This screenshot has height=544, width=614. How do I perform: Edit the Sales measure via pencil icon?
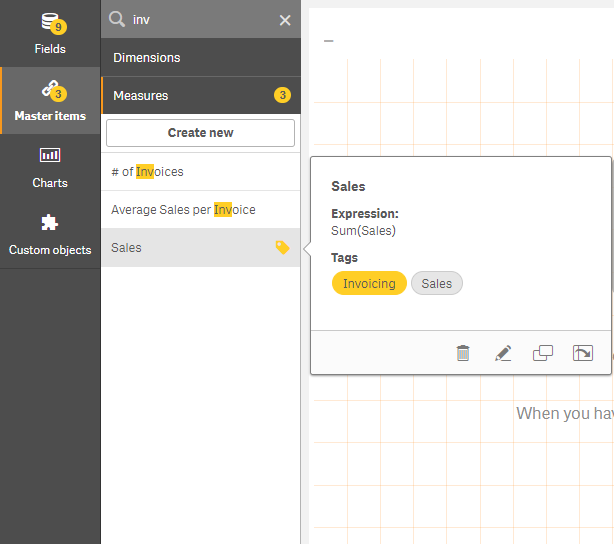503,353
